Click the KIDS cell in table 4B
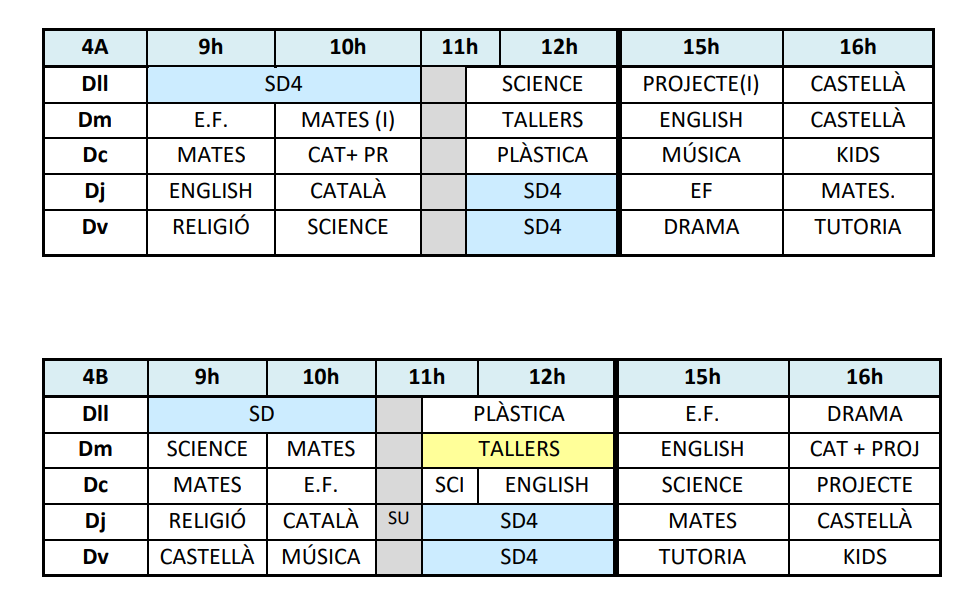Viewport: 966px width, 607px height. coord(864,556)
